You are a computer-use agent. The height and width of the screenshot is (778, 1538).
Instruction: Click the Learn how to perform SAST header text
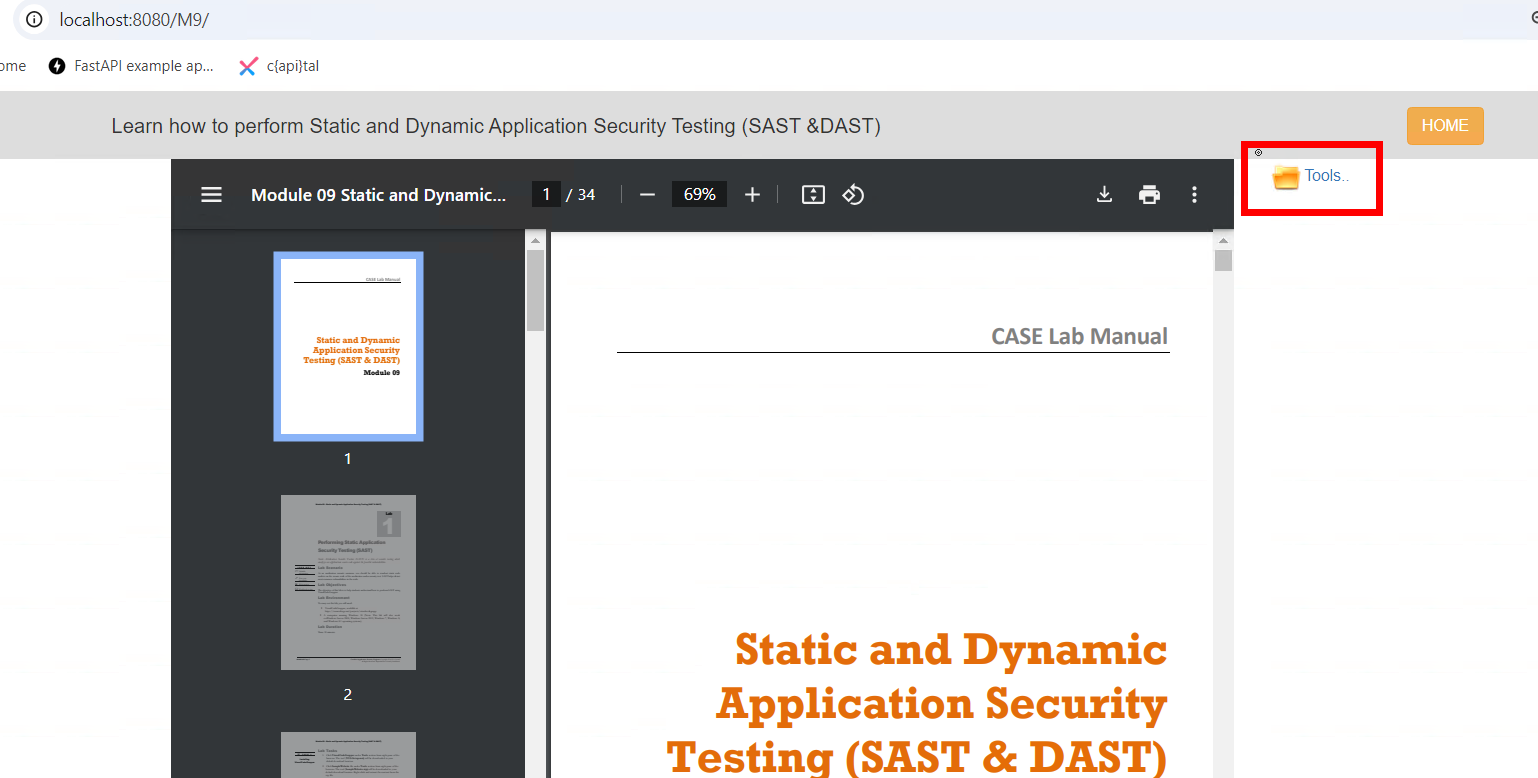(496, 126)
